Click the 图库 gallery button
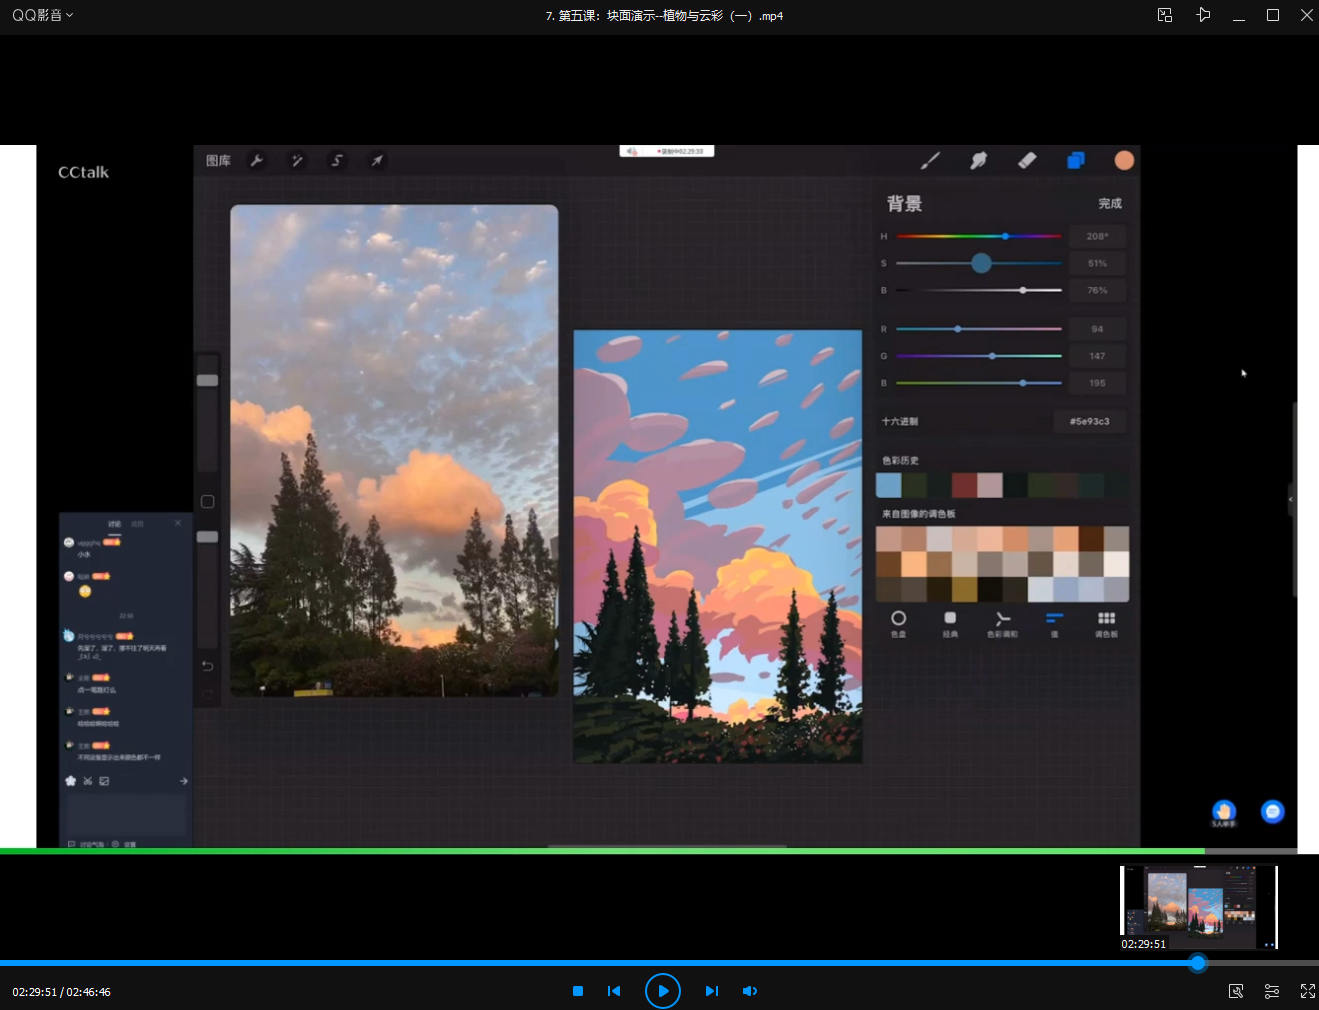The image size is (1319, 1010). 218,161
